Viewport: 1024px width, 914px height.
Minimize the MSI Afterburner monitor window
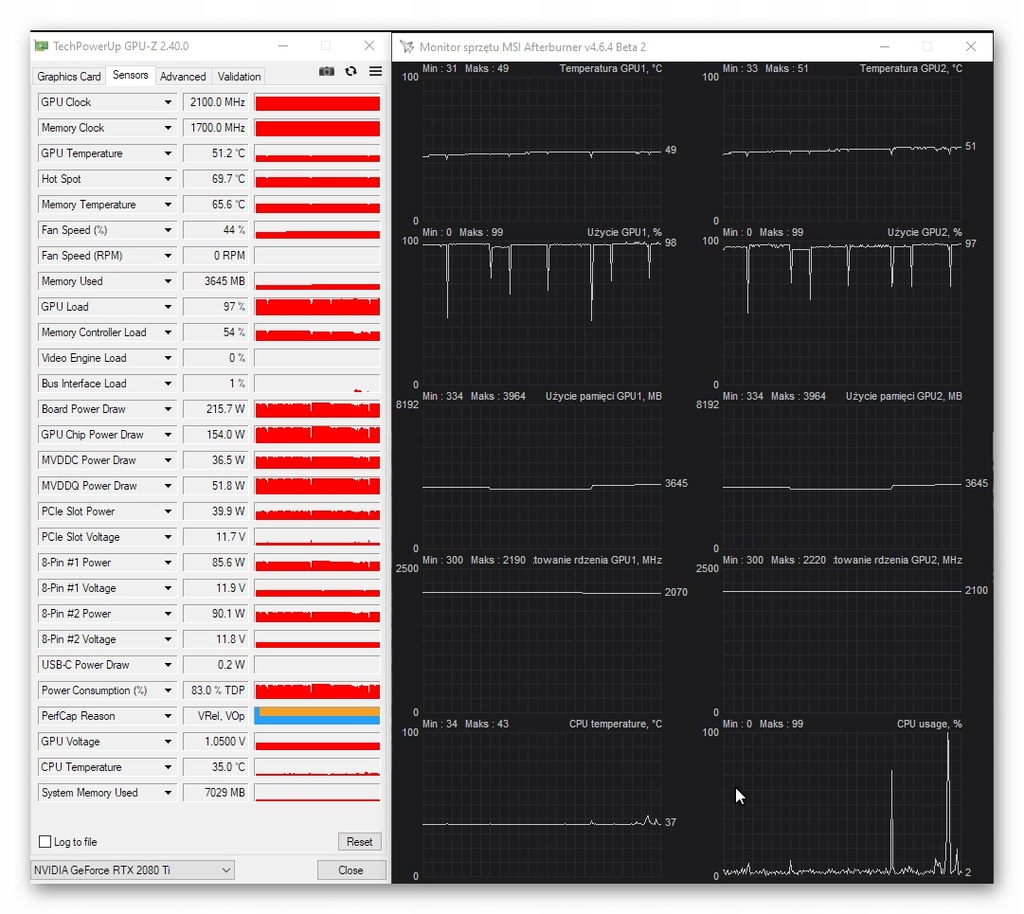click(x=884, y=46)
